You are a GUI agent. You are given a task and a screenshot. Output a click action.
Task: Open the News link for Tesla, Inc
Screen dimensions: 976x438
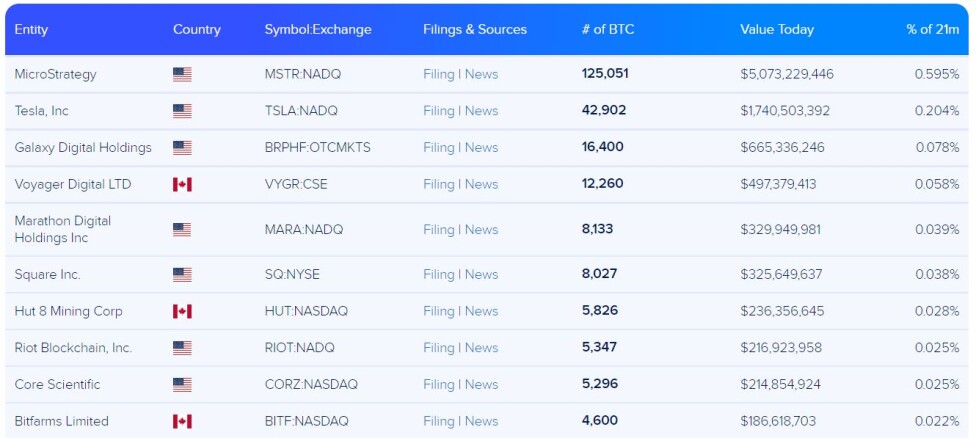[x=482, y=111]
